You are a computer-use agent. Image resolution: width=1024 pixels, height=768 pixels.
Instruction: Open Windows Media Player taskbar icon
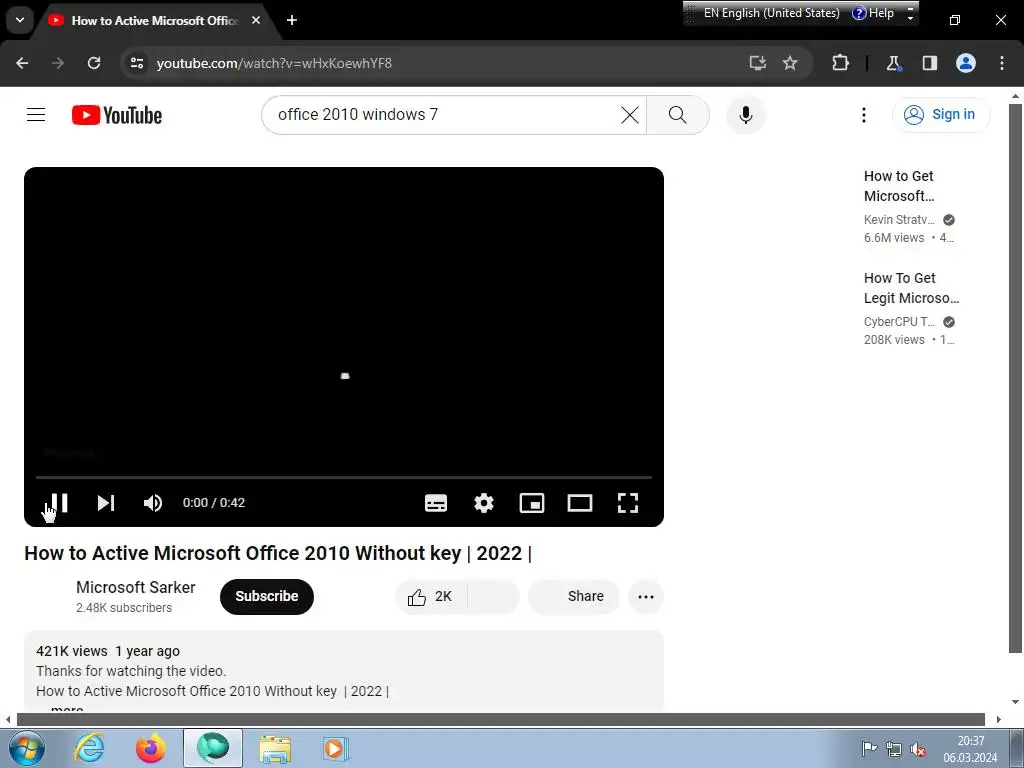(337, 748)
